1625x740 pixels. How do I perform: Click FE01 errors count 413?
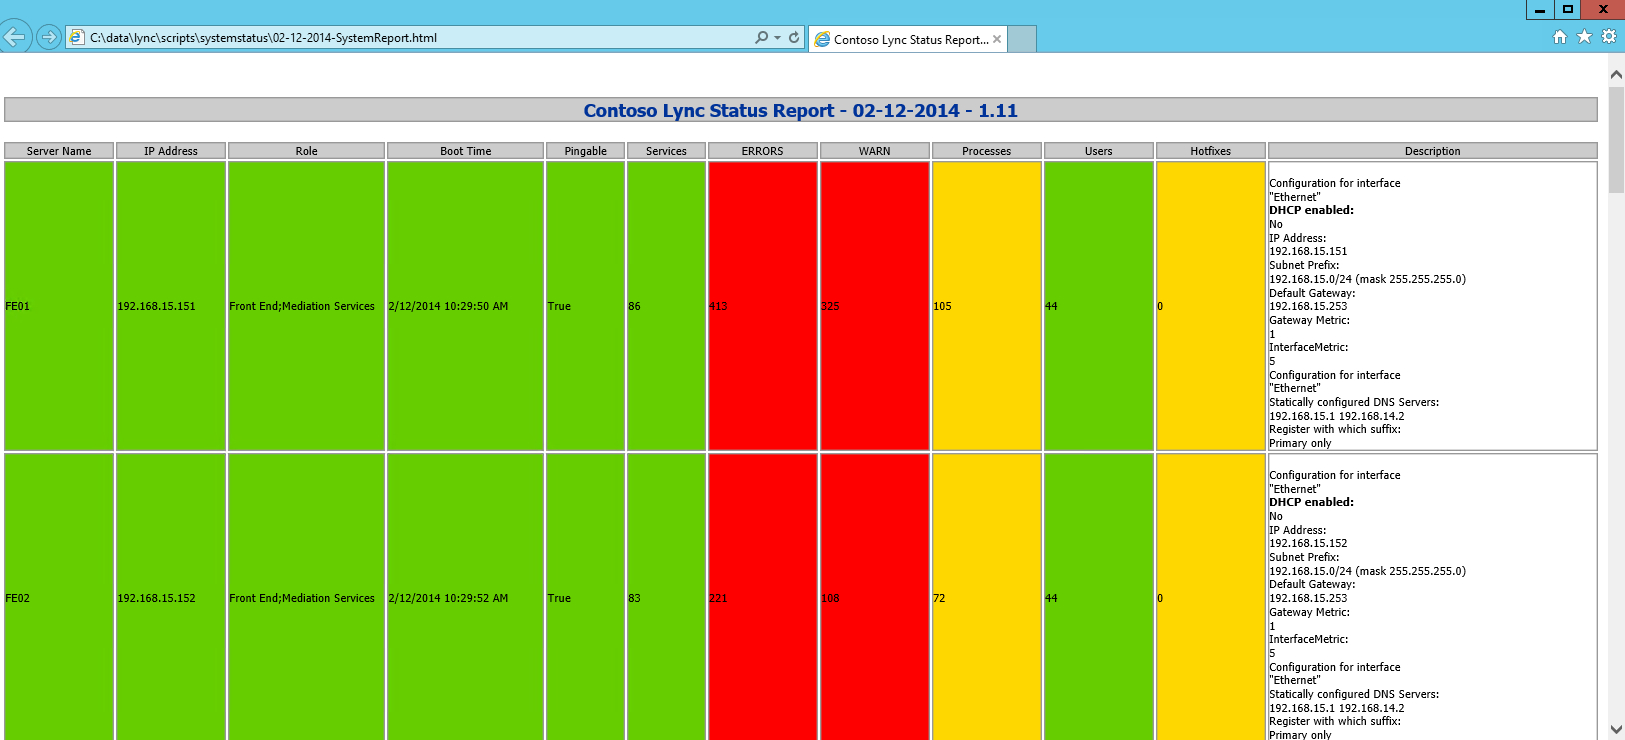pos(718,306)
